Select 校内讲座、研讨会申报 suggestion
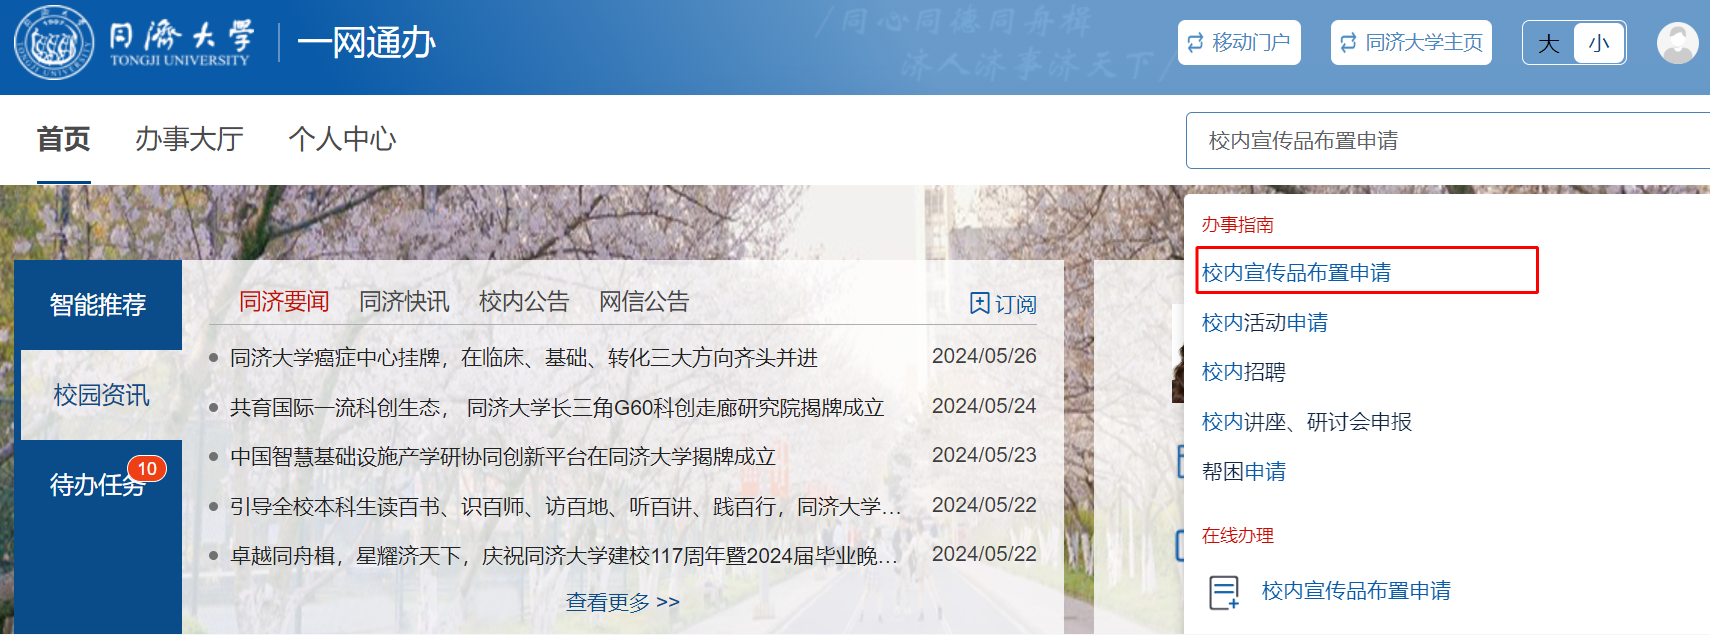This screenshot has width=1710, height=635. [1307, 422]
